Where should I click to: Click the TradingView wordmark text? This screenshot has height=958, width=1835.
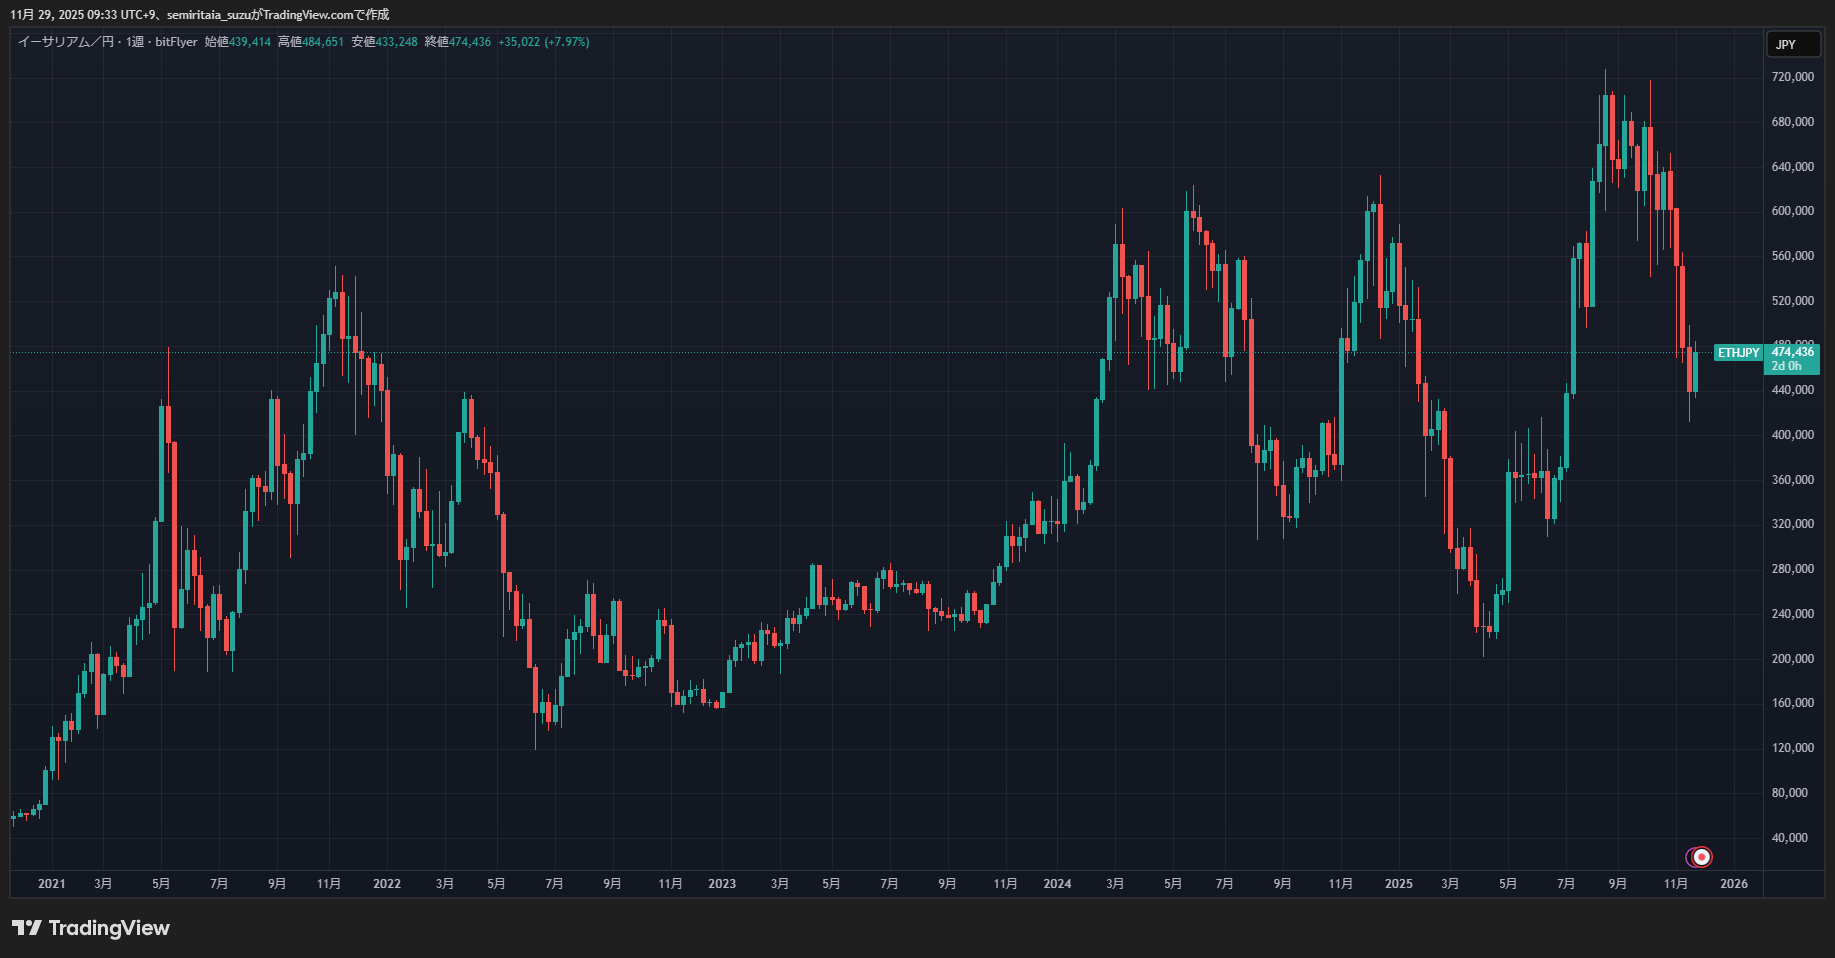pyautogui.click(x=109, y=928)
